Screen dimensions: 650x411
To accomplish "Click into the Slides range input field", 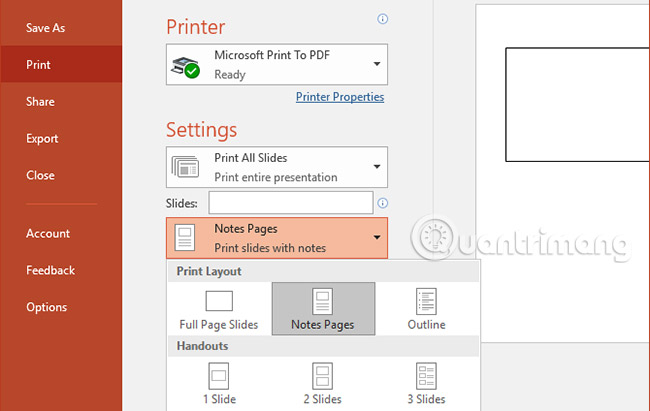I will [x=291, y=203].
